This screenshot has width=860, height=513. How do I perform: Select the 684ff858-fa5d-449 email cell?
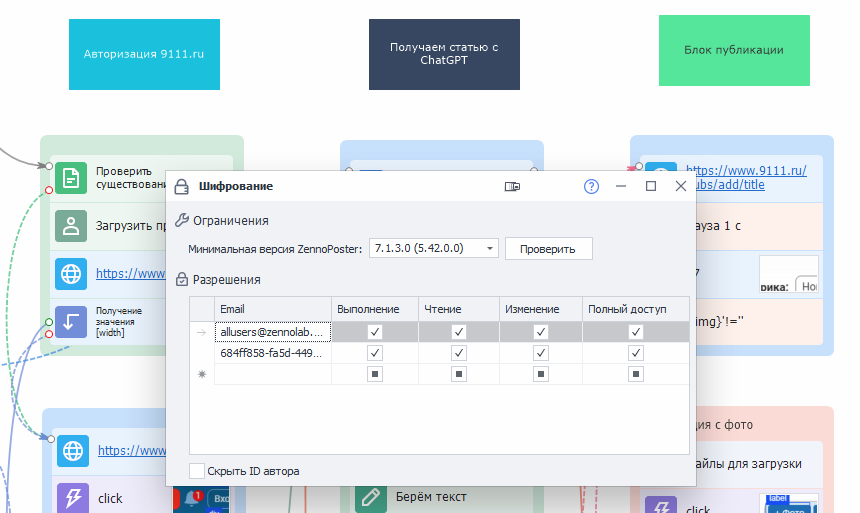273,353
